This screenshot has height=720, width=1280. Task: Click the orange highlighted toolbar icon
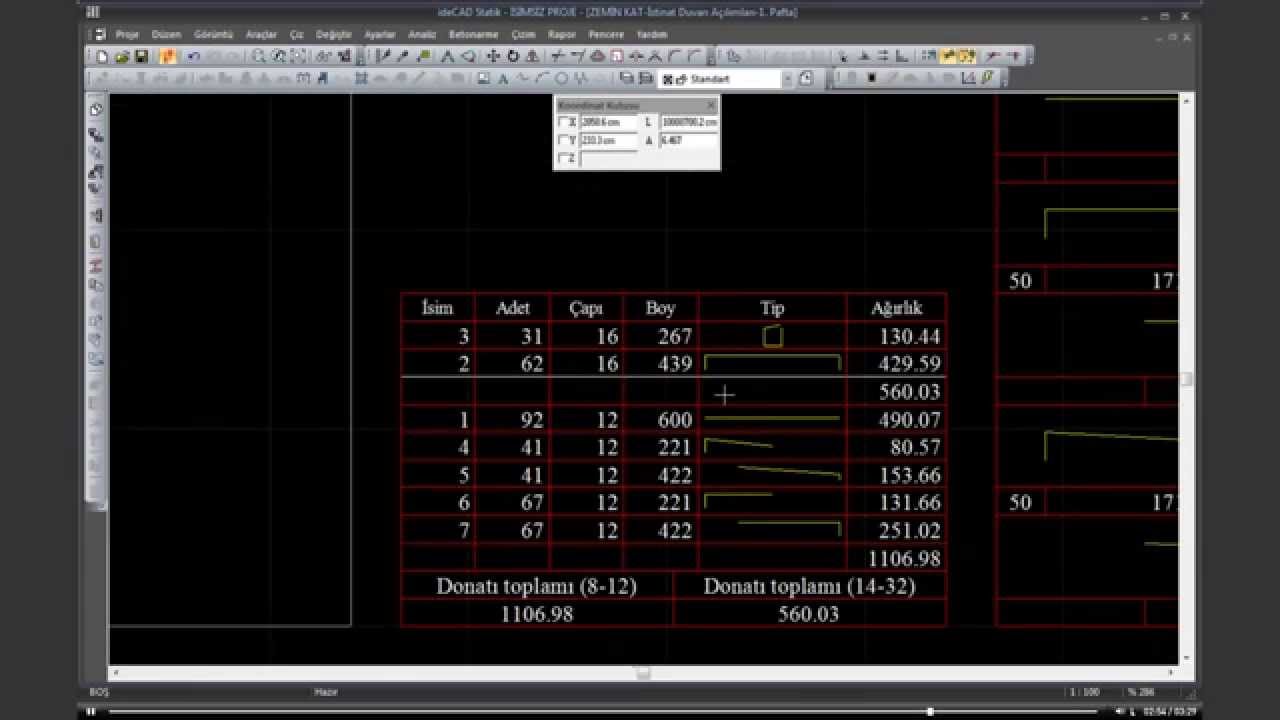pos(168,56)
